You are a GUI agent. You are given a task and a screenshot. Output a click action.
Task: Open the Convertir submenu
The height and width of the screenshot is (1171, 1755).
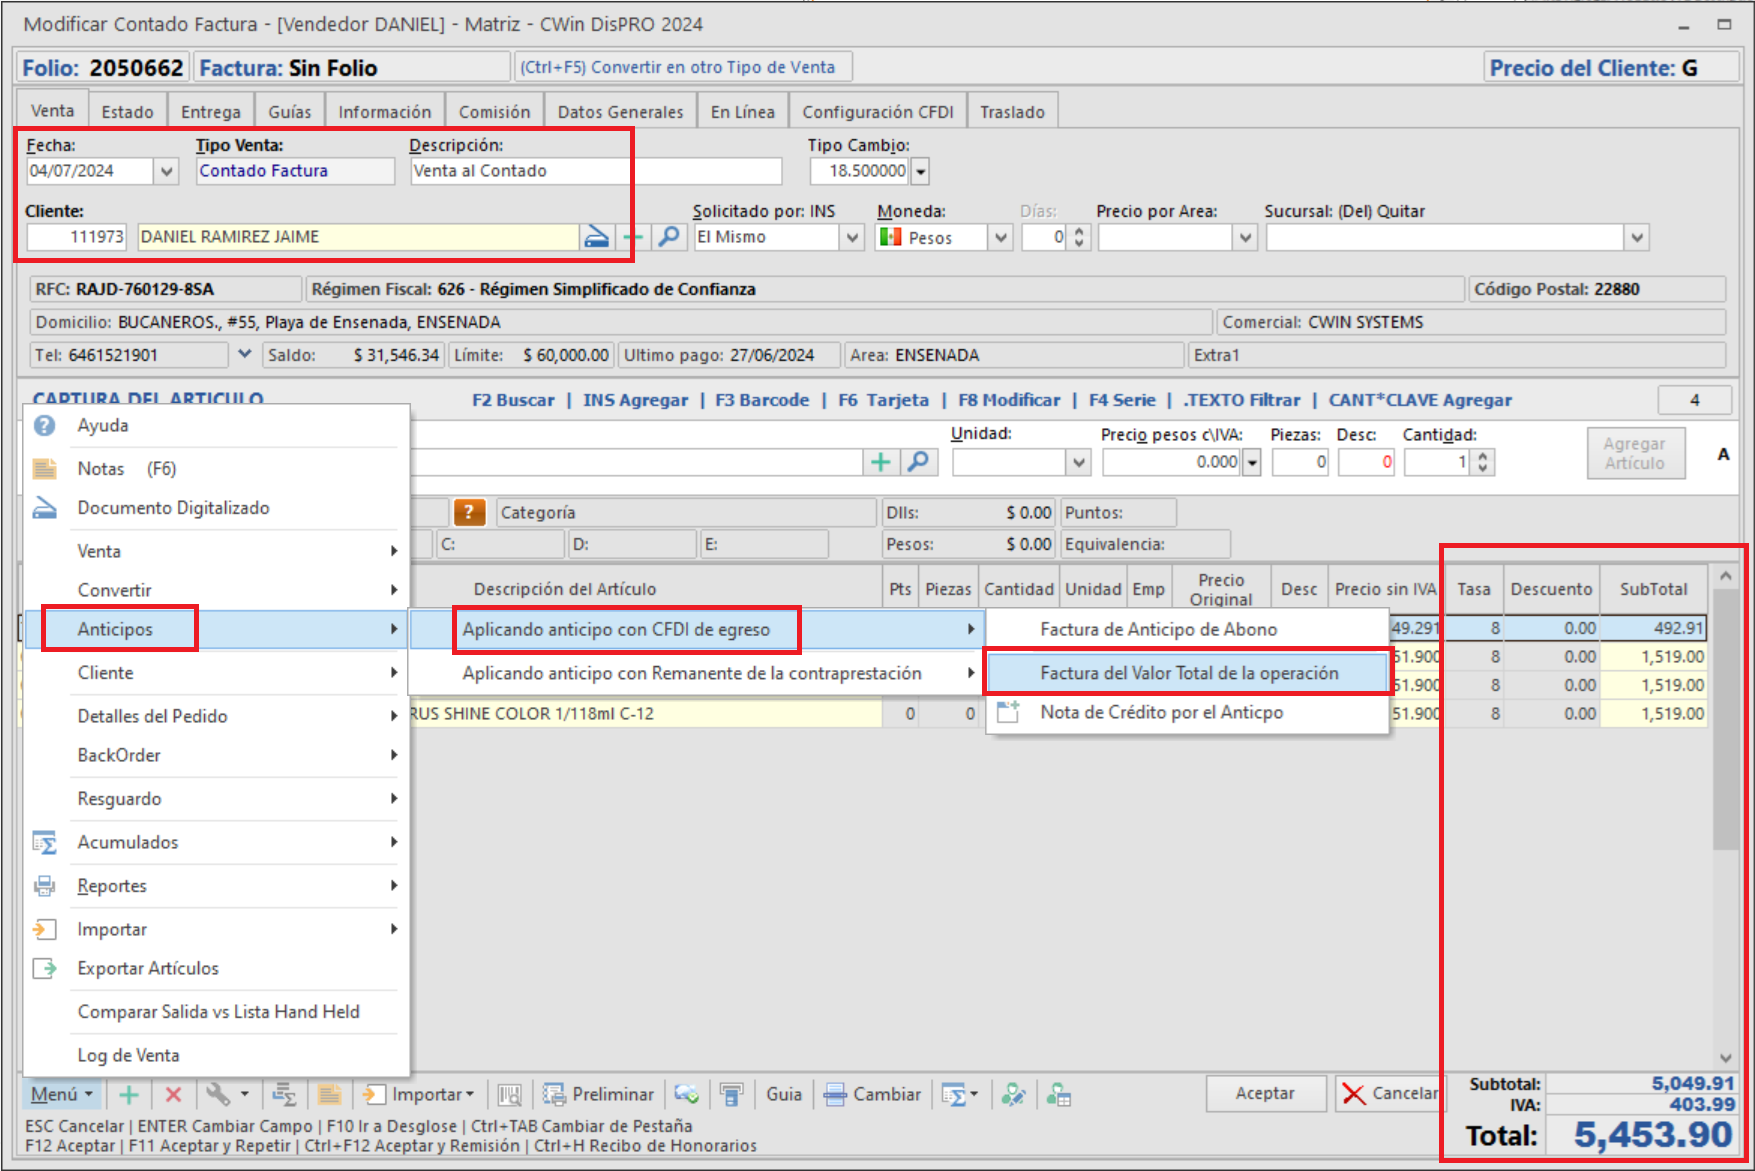pos(216,590)
